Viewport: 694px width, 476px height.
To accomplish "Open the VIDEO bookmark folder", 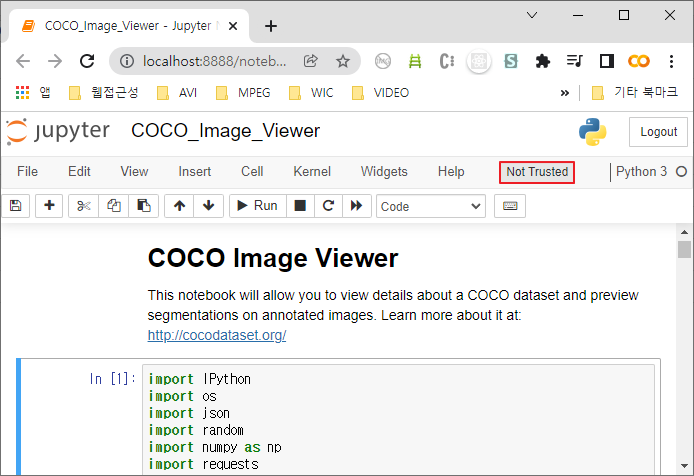I will point(381,93).
